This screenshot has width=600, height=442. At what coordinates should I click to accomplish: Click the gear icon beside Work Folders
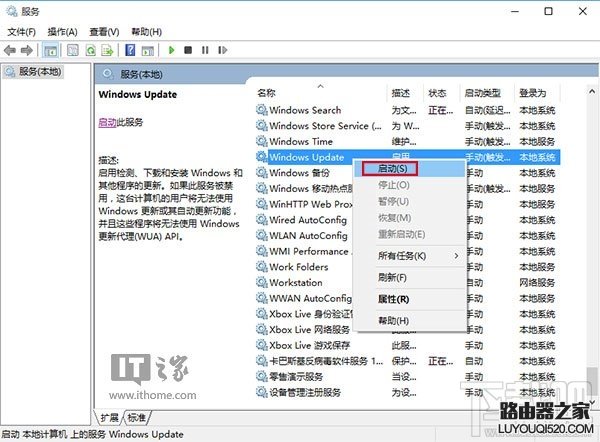pos(262,267)
